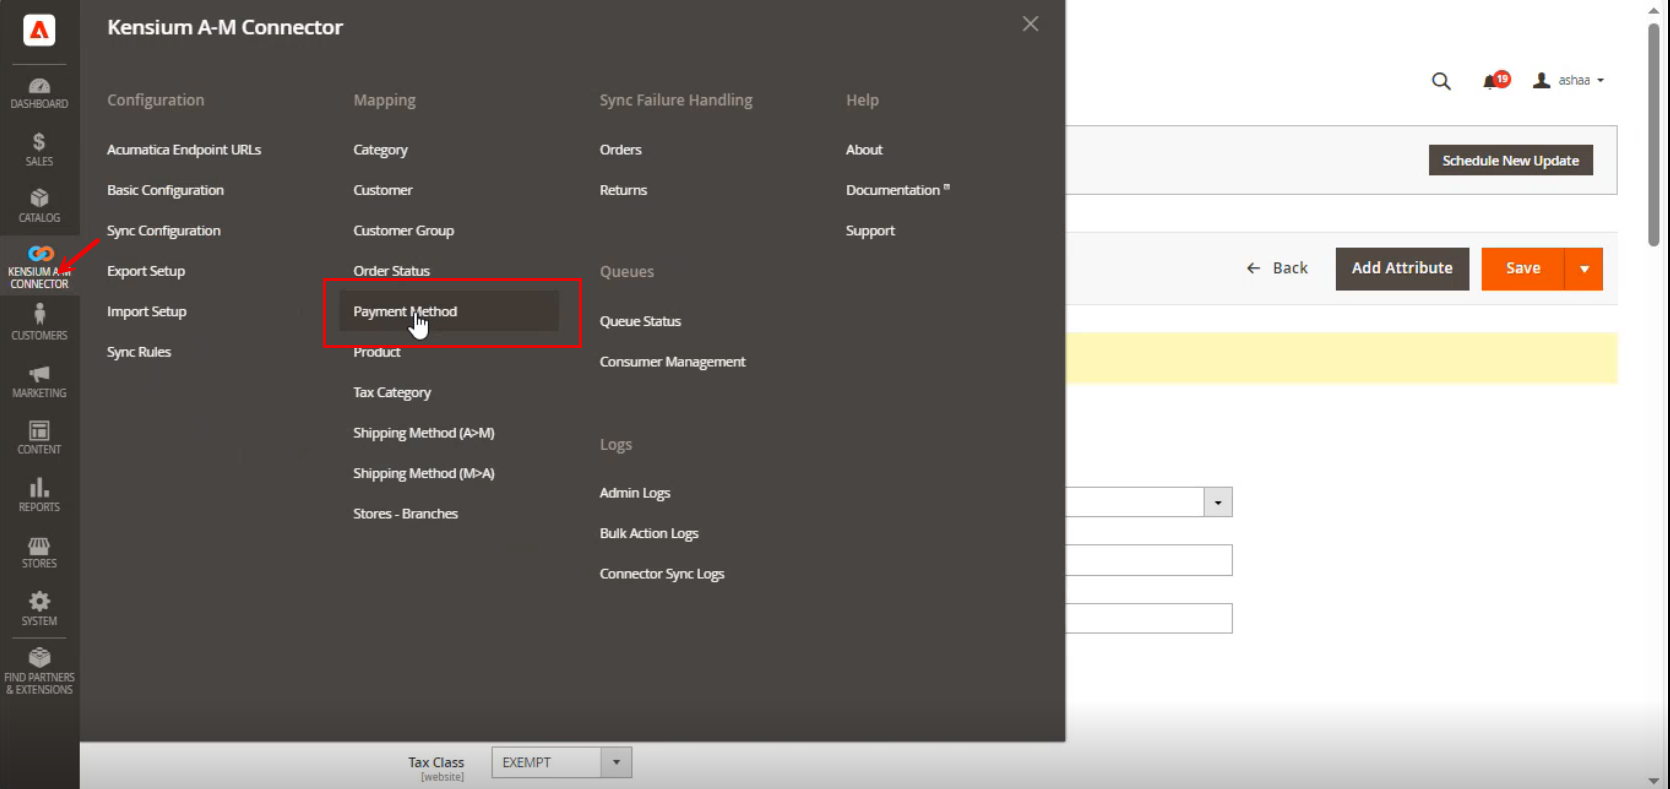Expand the Save button dropdown arrow

(1584, 269)
